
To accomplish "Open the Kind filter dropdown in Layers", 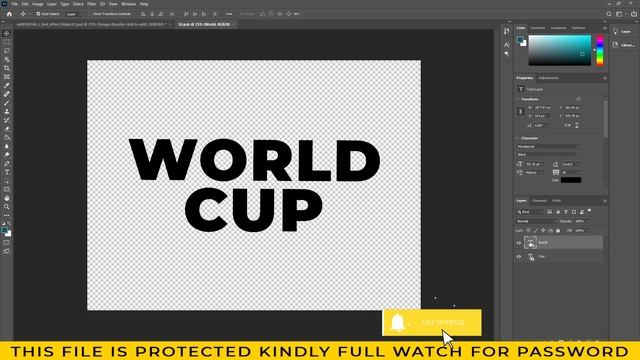I will [530, 212].
